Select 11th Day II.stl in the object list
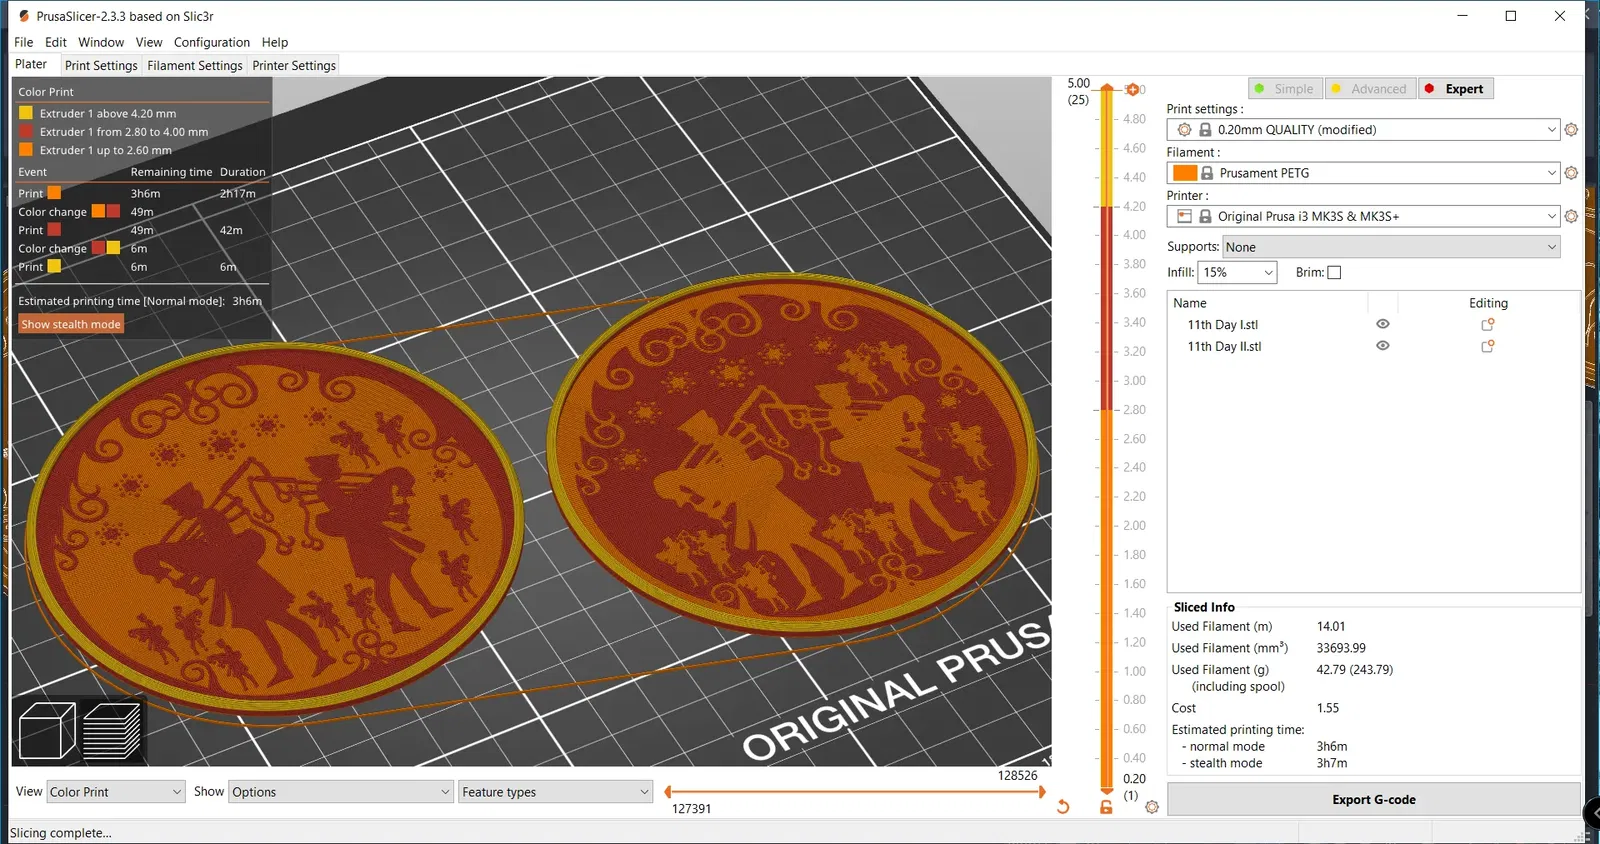This screenshot has width=1600, height=844. point(1225,347)
